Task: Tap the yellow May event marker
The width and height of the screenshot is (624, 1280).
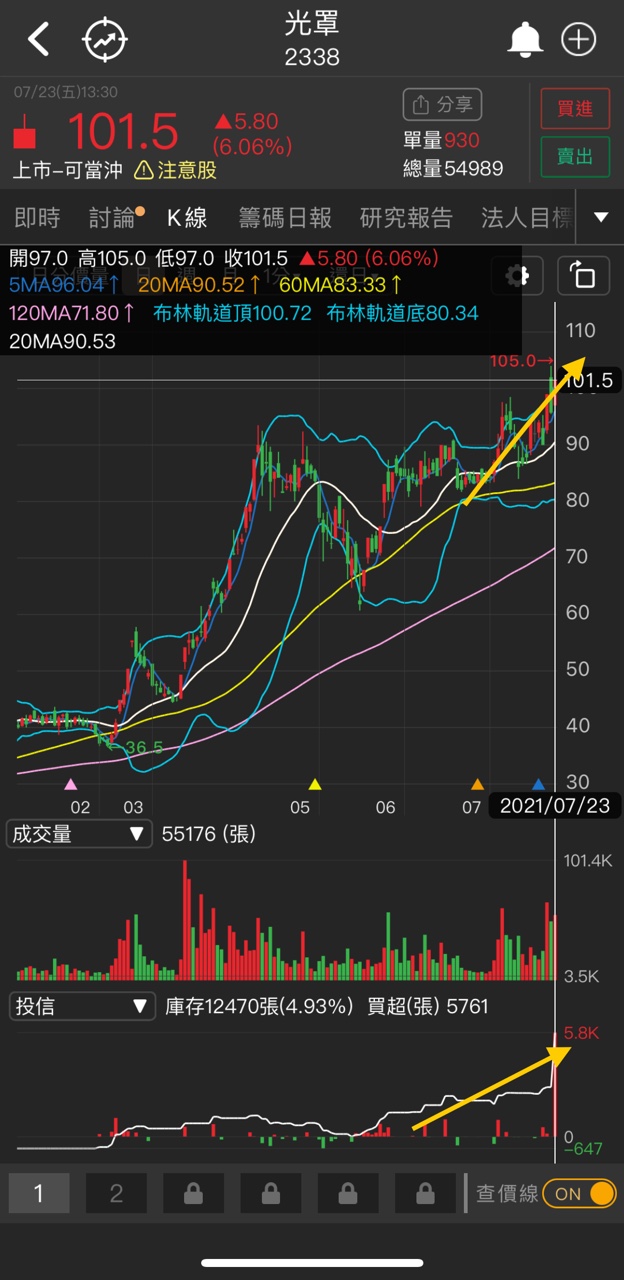Action: 315,785
